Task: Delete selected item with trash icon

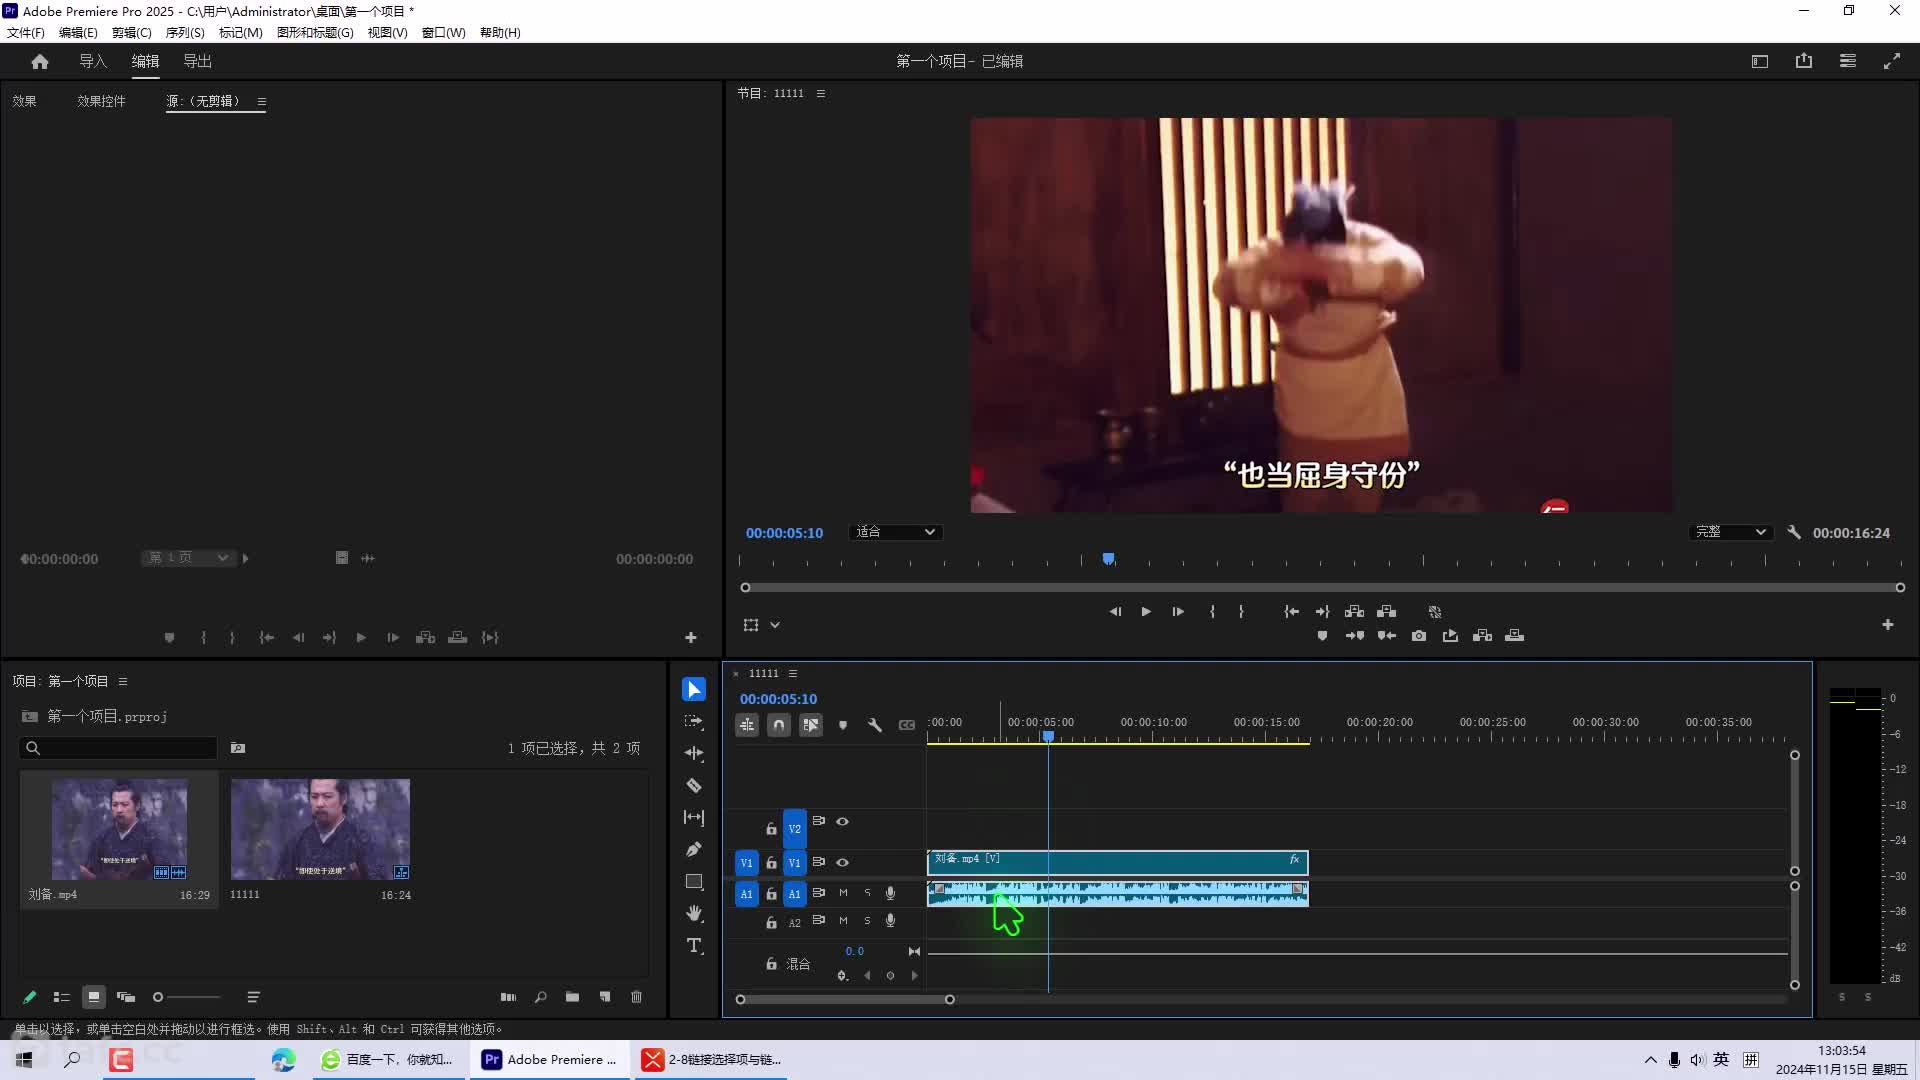Action: pyautogui.click(x=636, y=997)
